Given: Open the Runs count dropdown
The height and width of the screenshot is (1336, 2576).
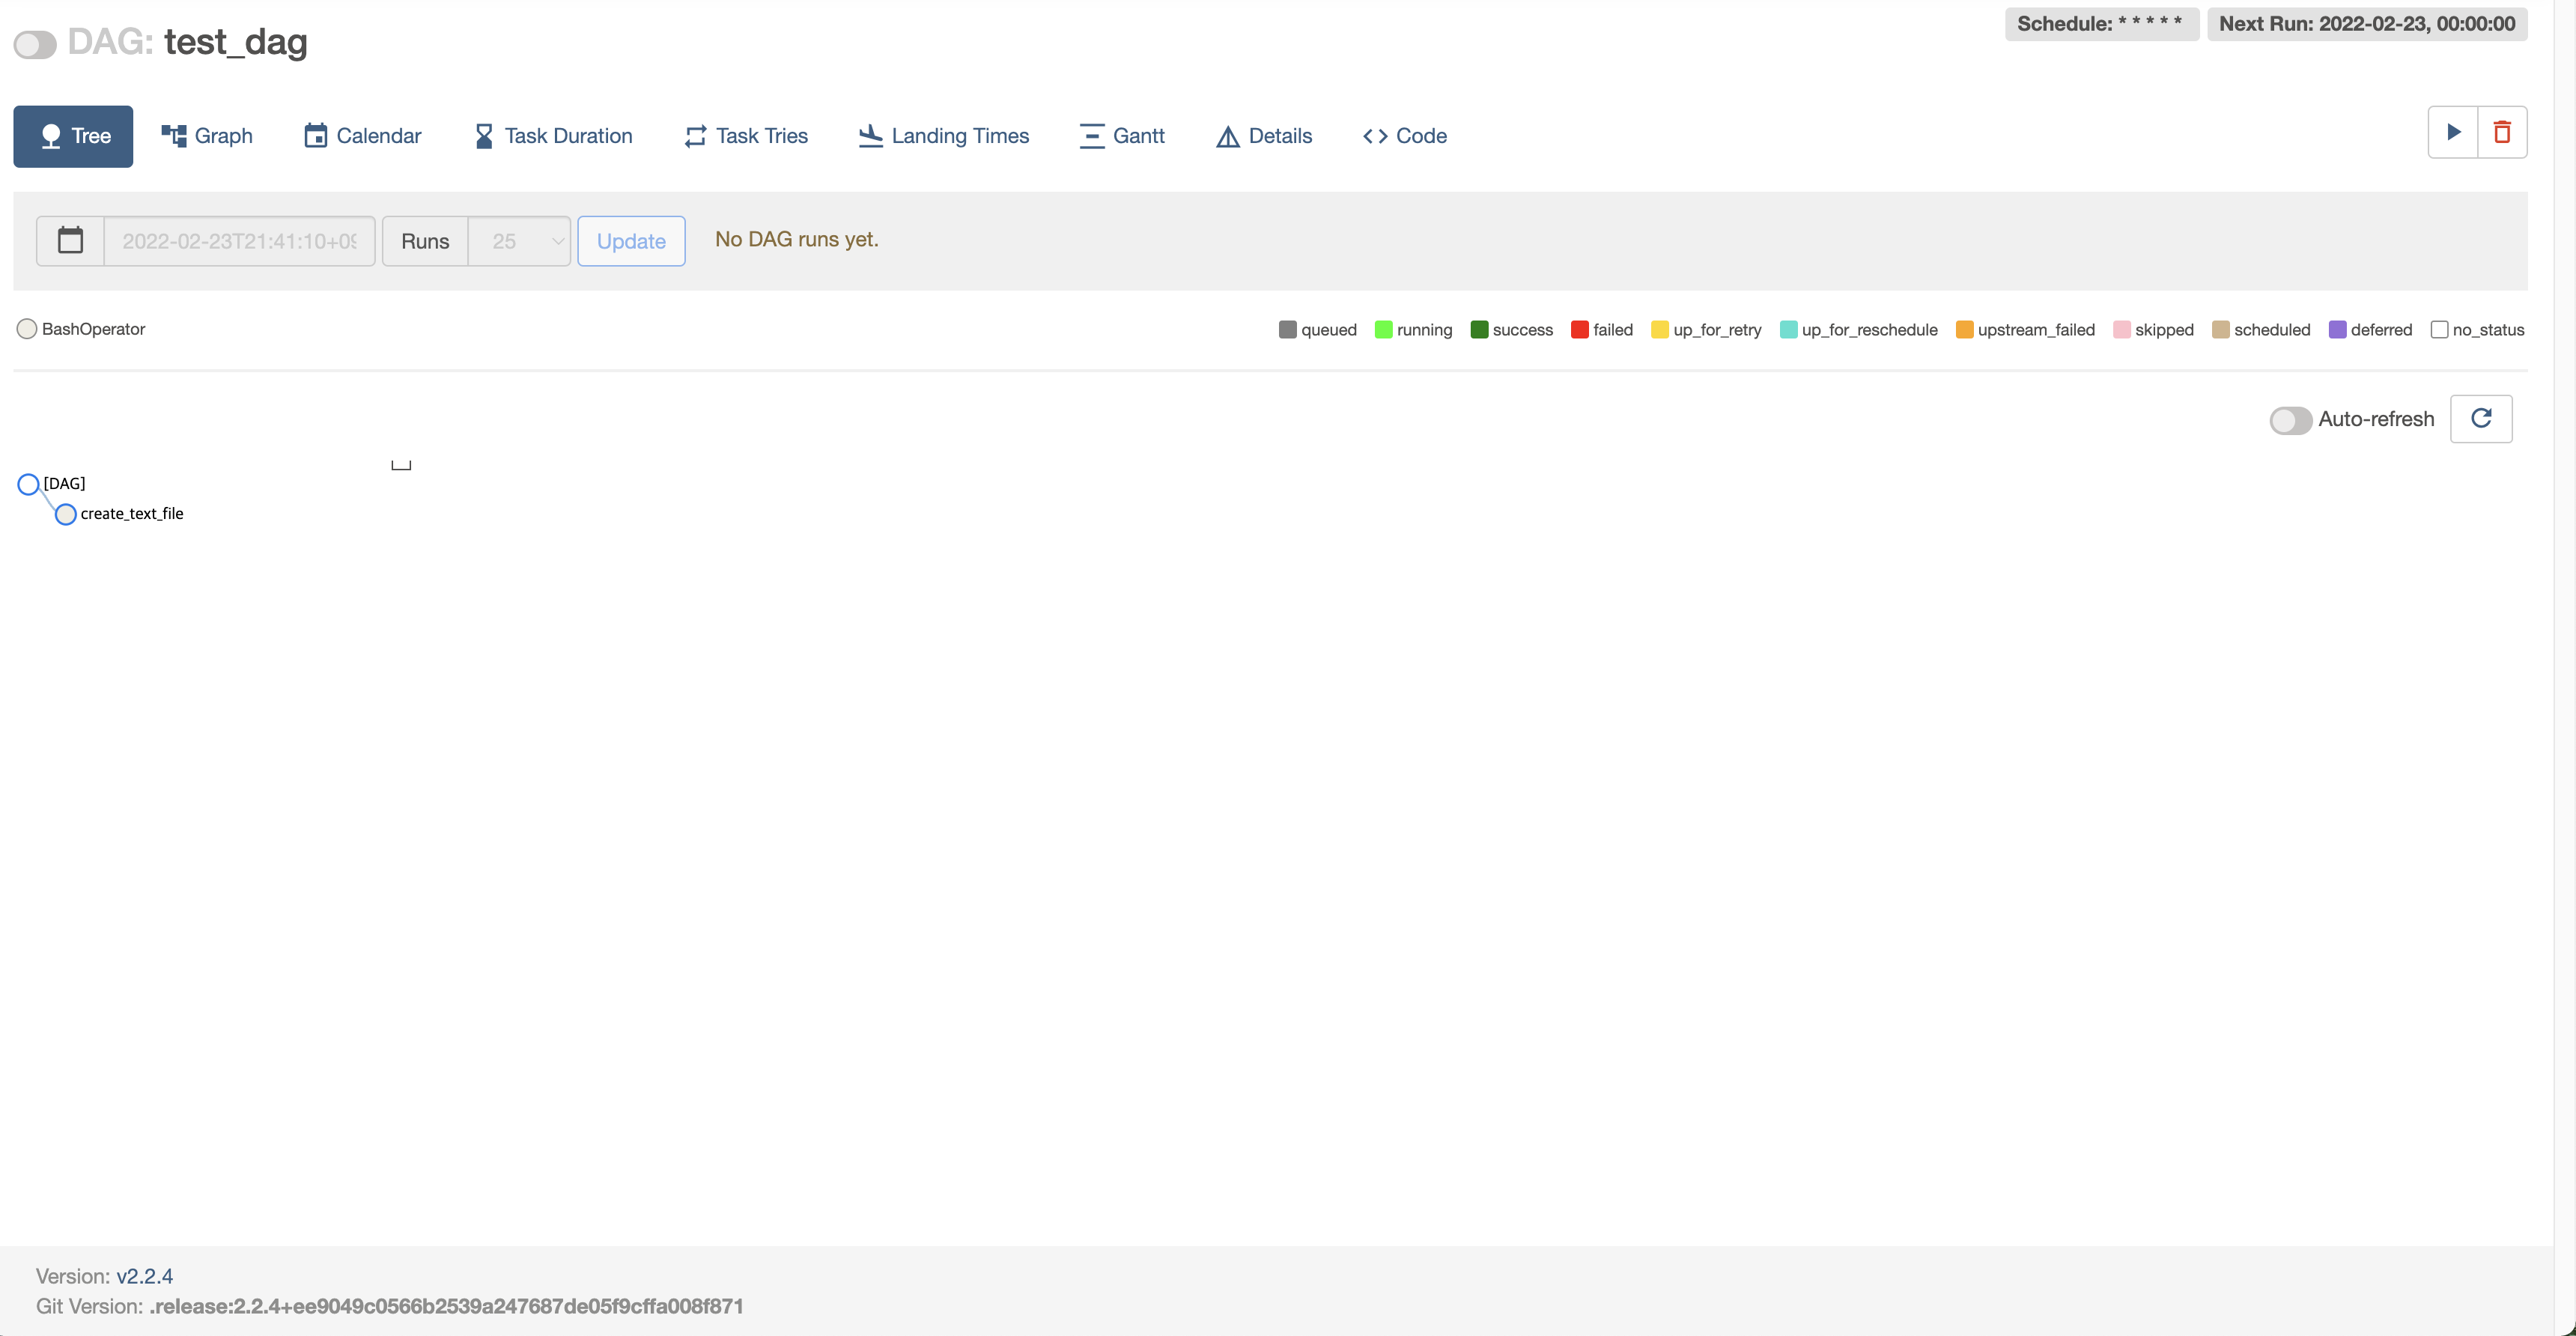Looking at the screenshot, I should click(519, 241).
